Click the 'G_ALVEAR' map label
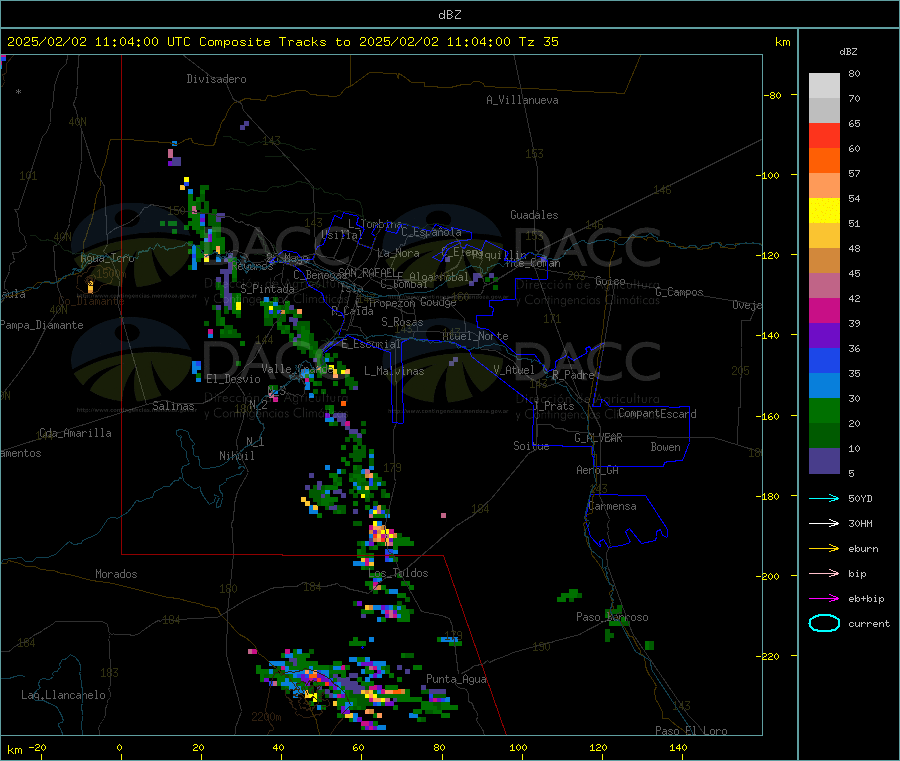 598,438
